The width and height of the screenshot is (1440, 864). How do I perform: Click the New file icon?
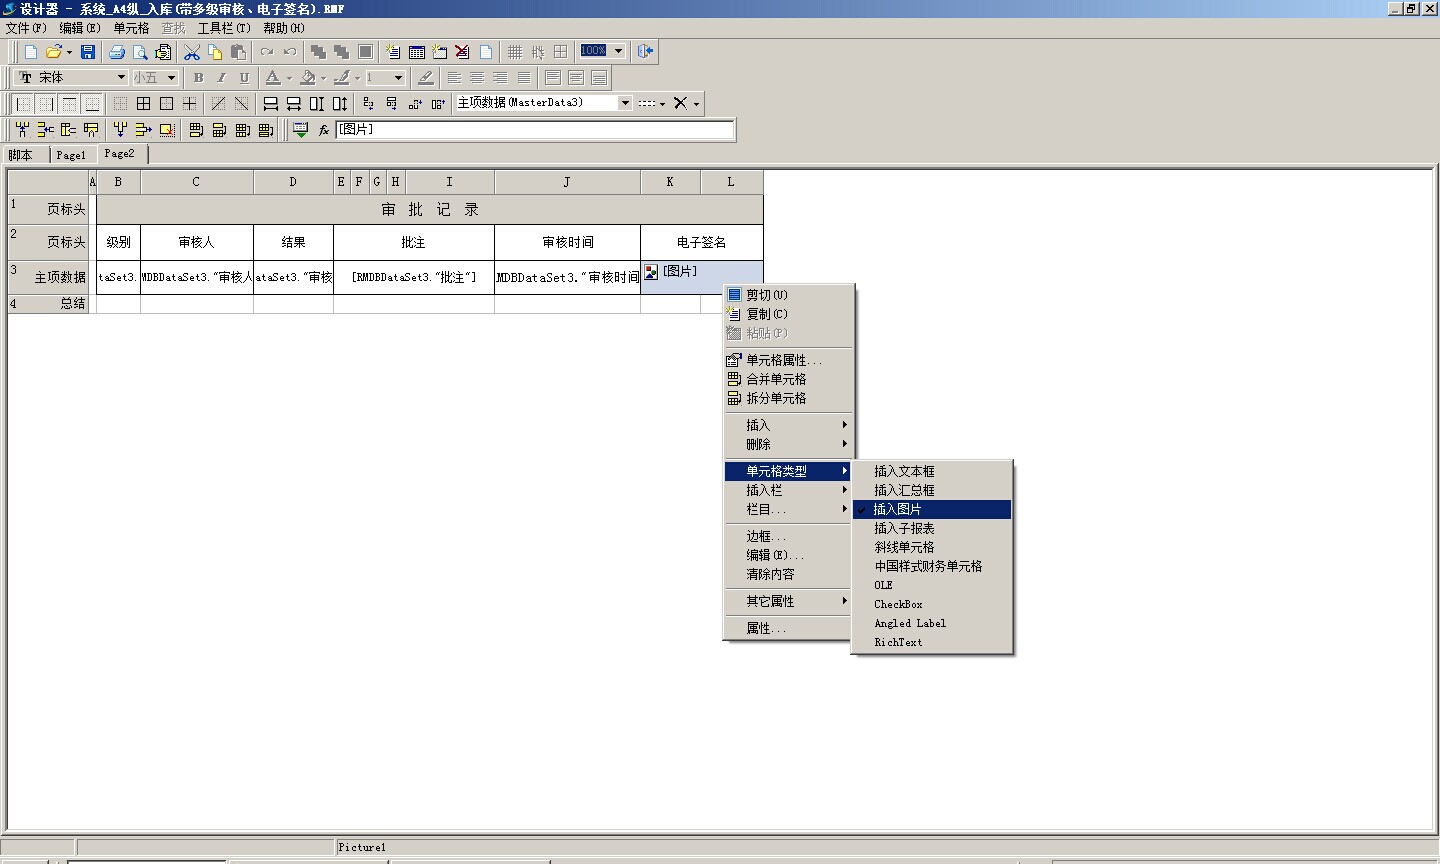click(31, 52)
